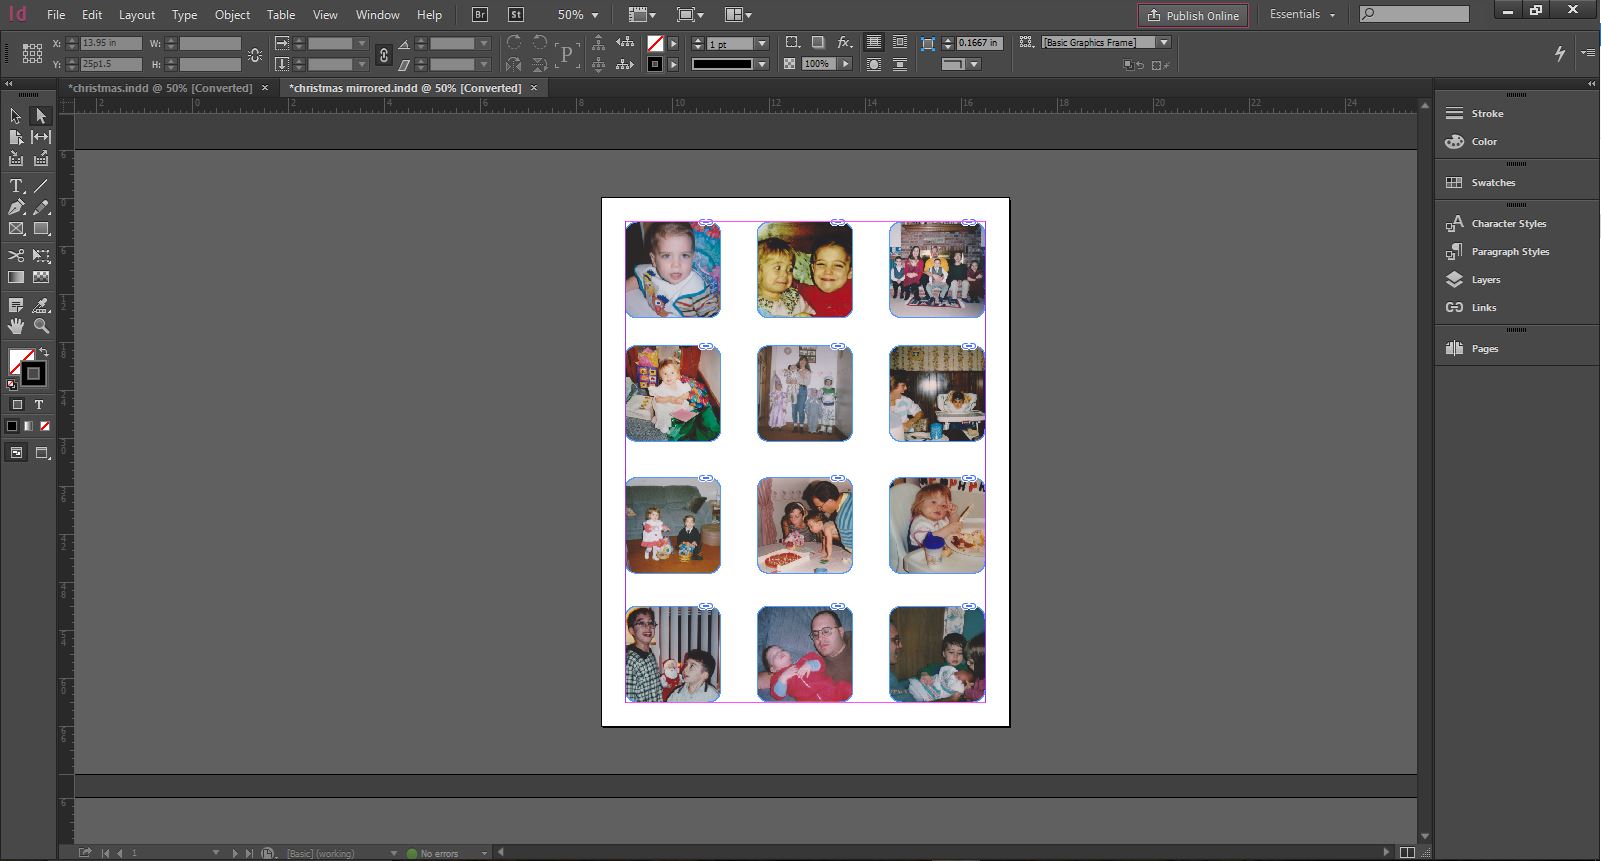Viewport: 1601px width, 861px height.
Task: Open the Stroke panel
Action: 1487,114
